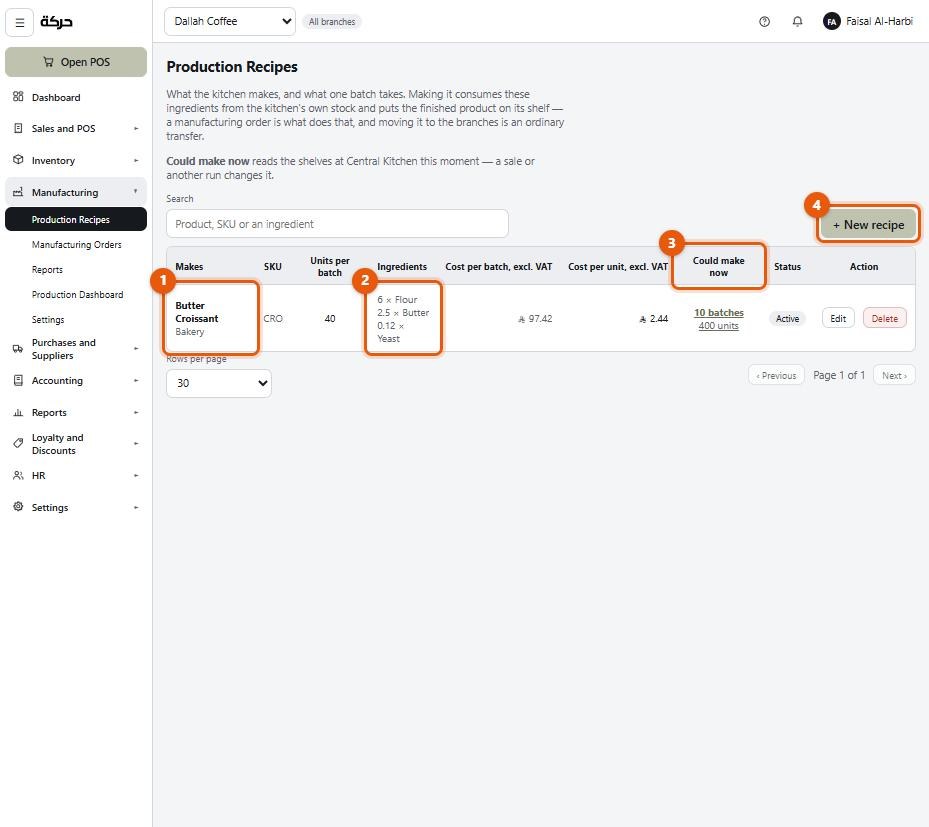
Task: Open Production Dashboard in the sidebar
Action: pyautogui.click(x=76, y=294)
